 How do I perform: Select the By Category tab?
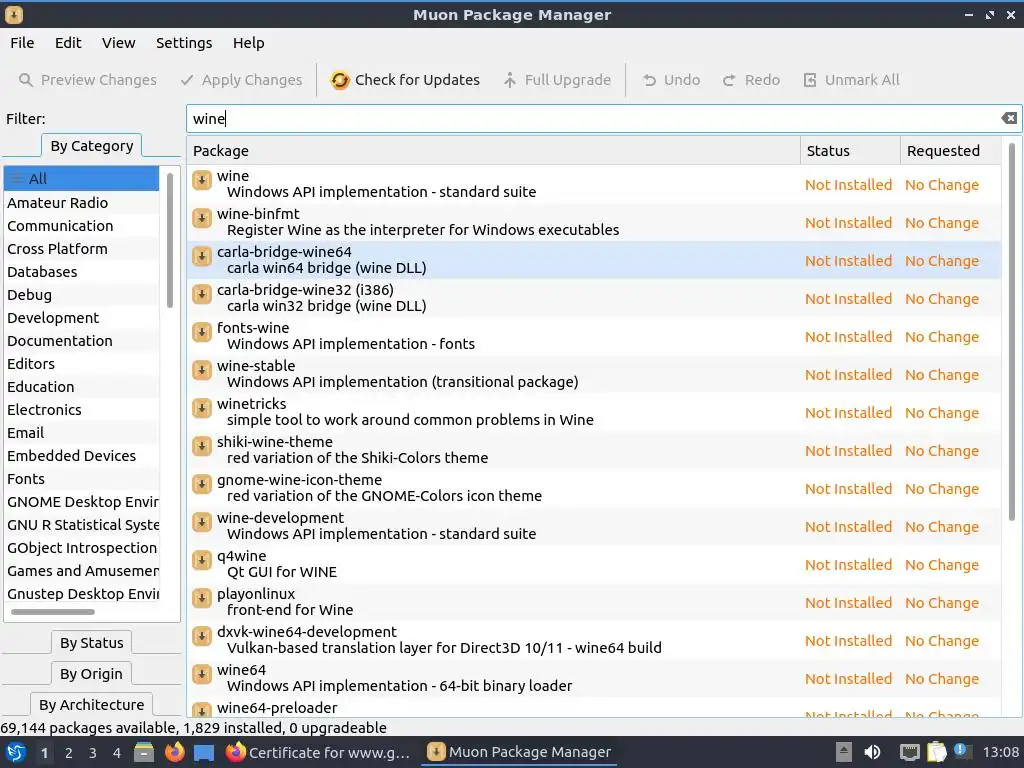tap(91, 146)
